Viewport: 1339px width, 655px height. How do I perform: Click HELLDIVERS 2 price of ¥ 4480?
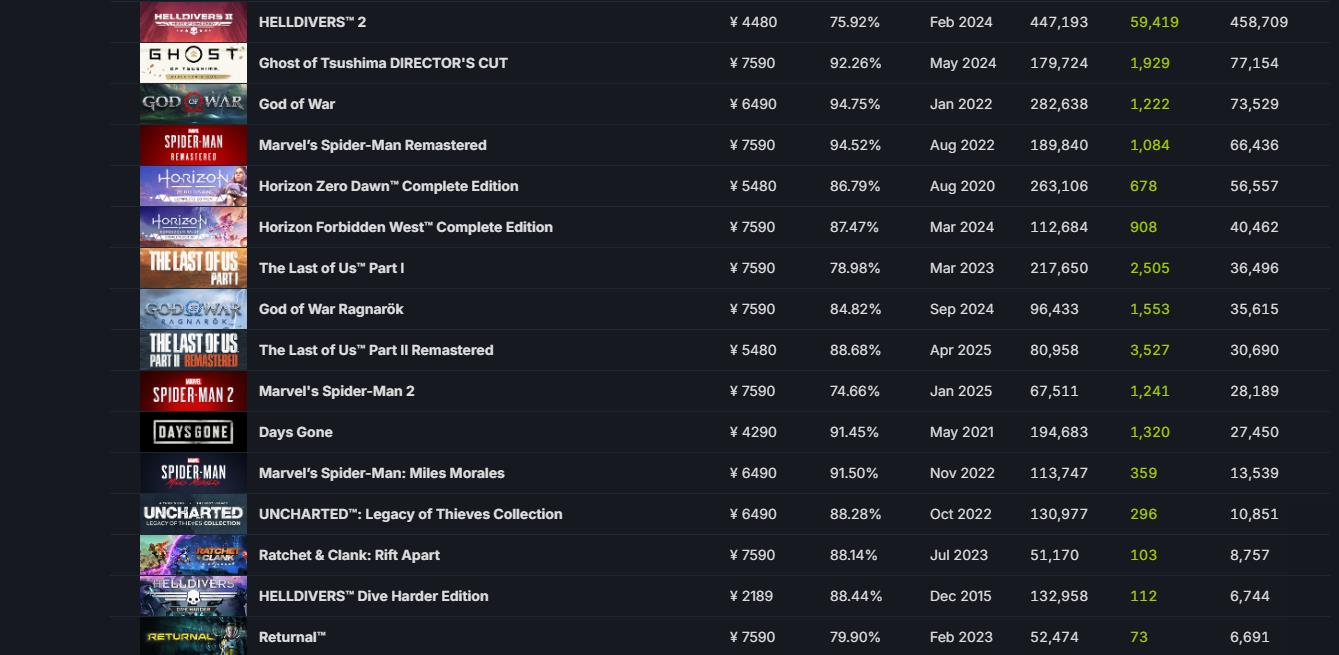753,22
